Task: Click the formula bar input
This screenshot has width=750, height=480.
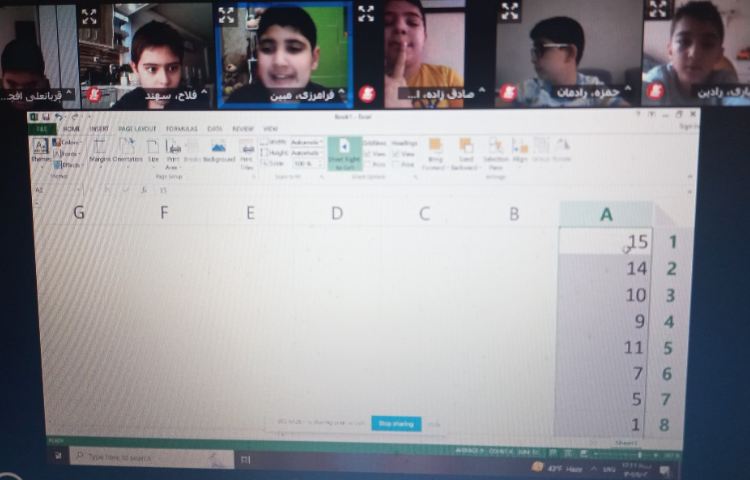Action: 421,191
